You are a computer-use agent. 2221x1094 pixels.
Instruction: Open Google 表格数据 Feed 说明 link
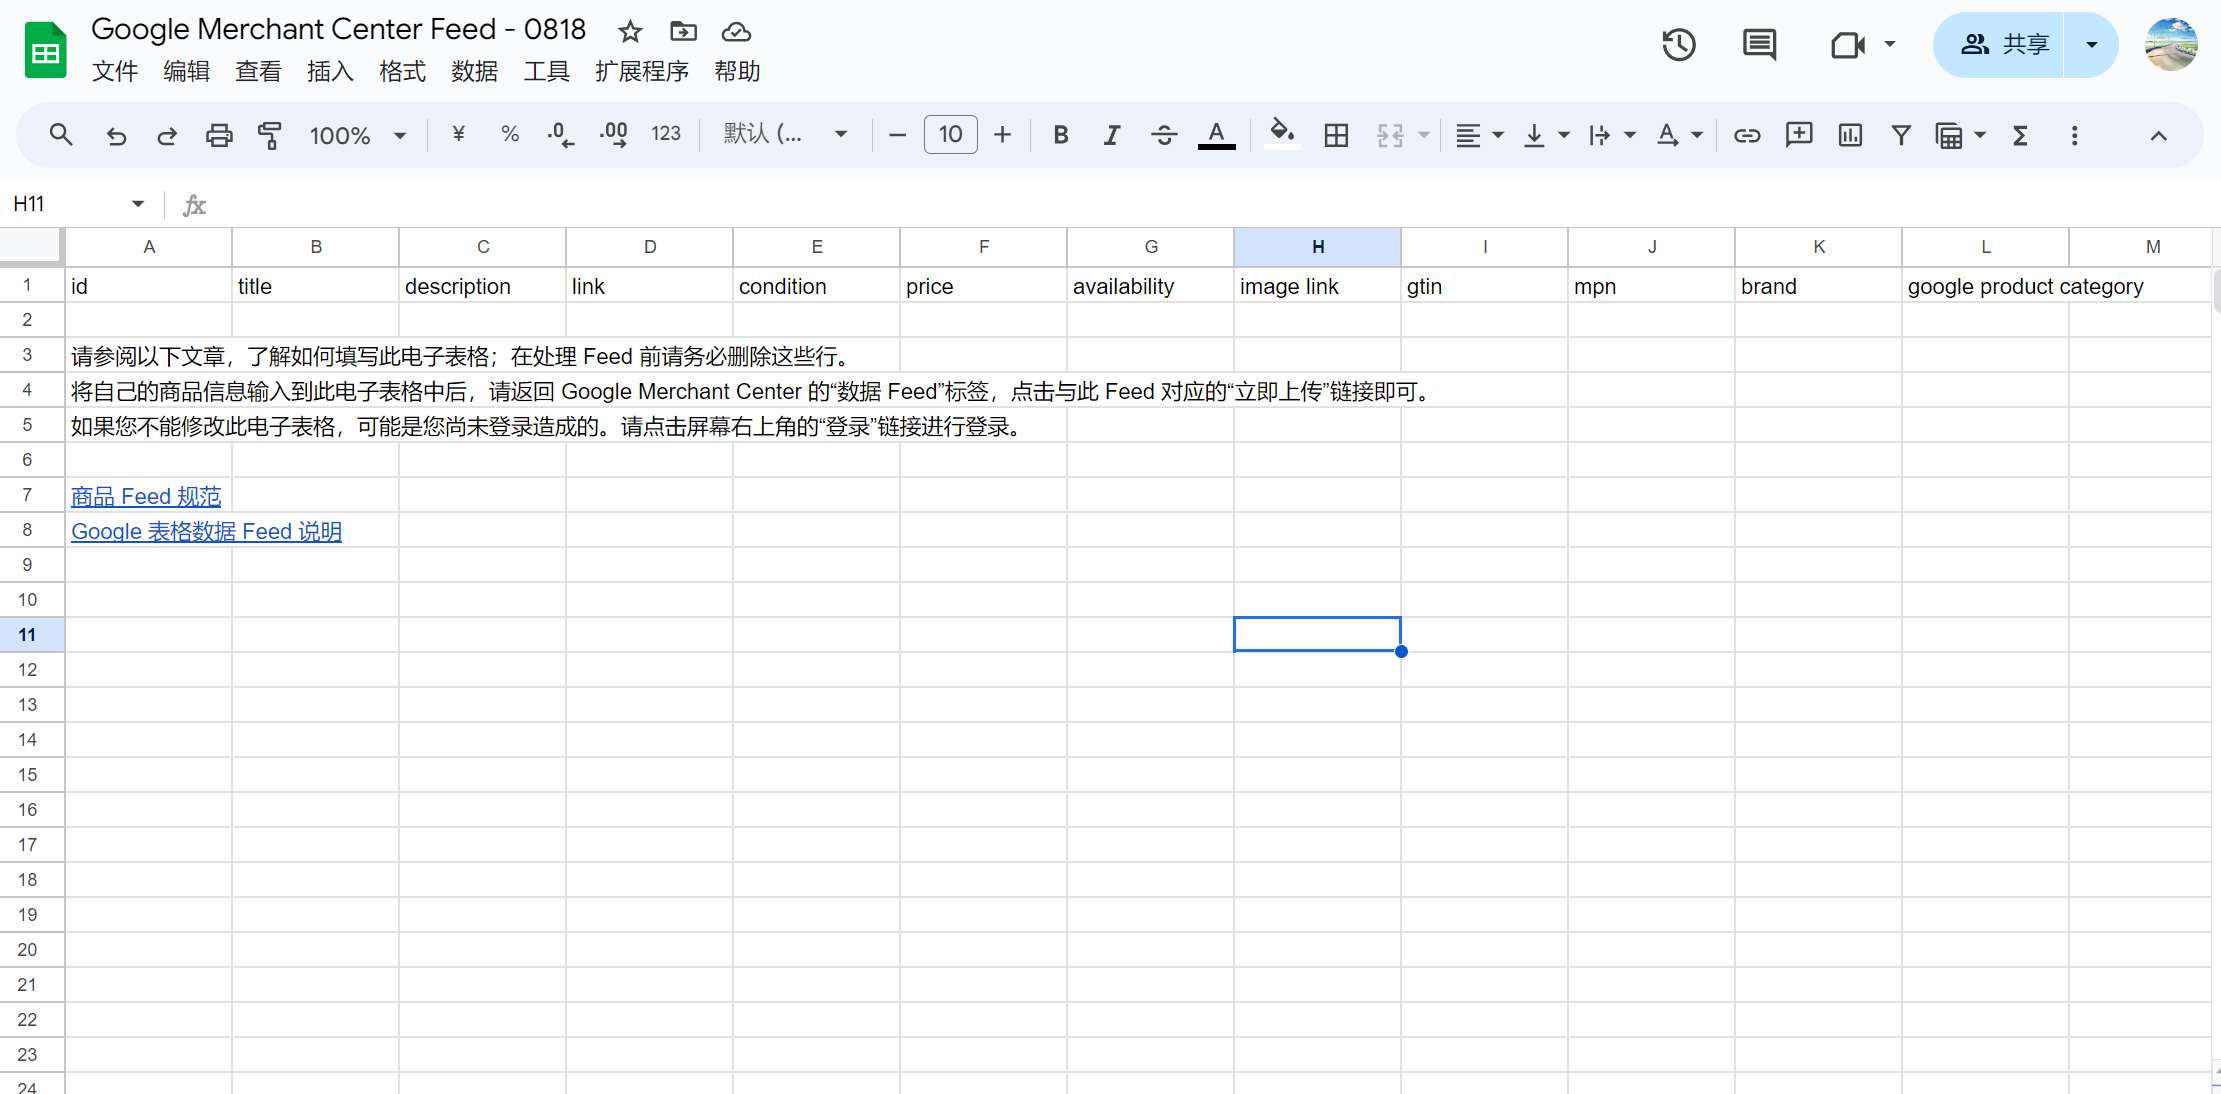point(206,531)
